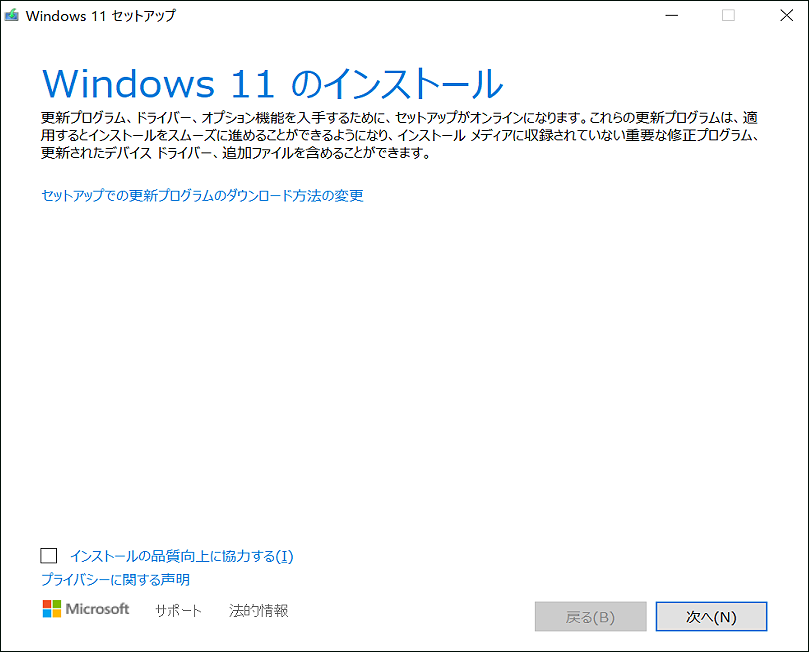Open セットアップでの更新プログラムのダウンロード方法の変更 link
The width and height of the screenshot is (809, 652).
pyautogui.click(x=202, y=195)
